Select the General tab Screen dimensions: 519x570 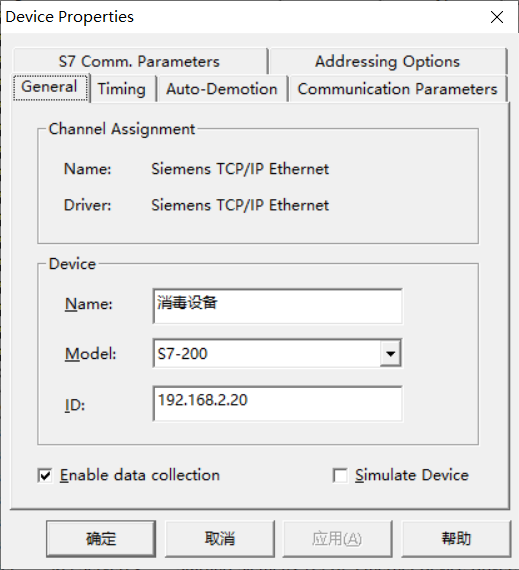(x=50, y=88)
